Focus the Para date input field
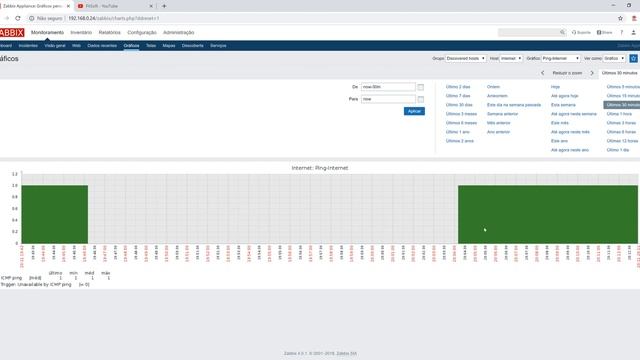The height and width of the screenshot is (360, 640). point(388,99)
